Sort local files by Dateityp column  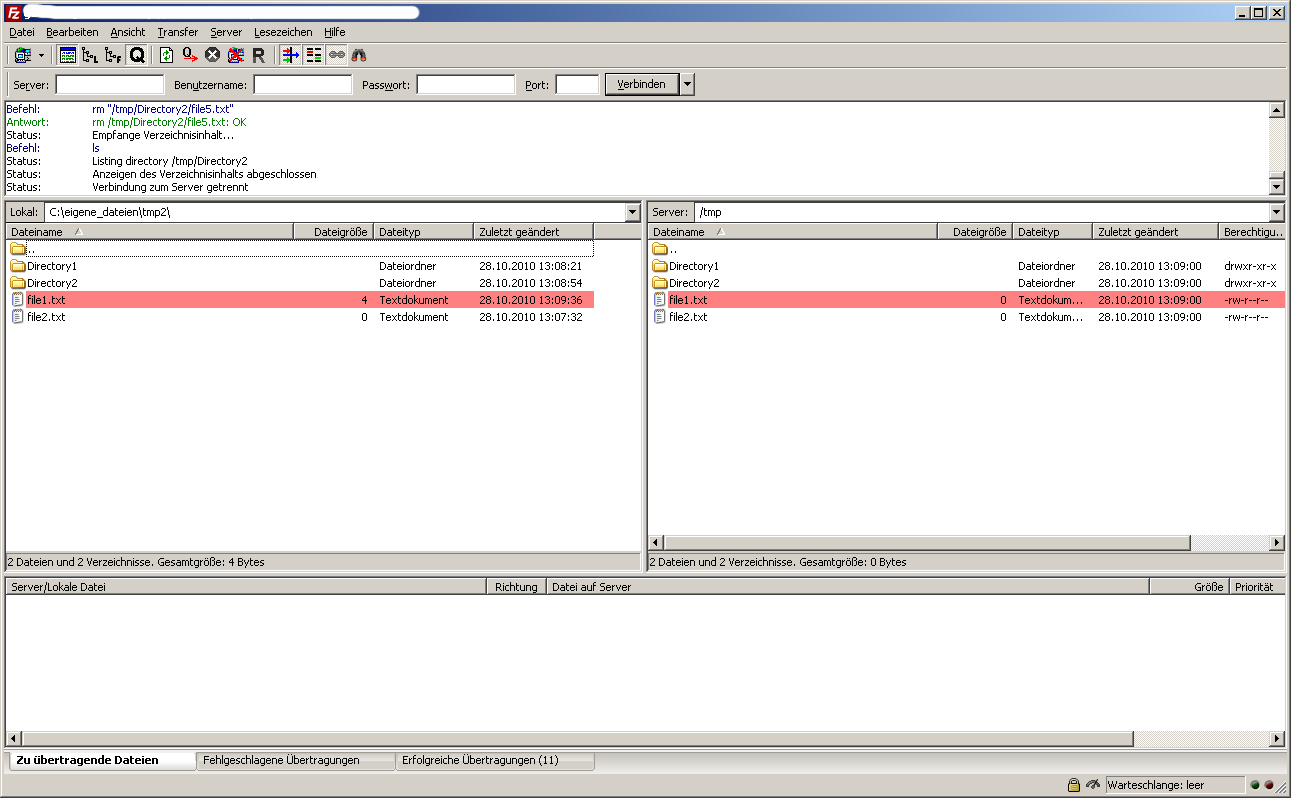point(424,232)
